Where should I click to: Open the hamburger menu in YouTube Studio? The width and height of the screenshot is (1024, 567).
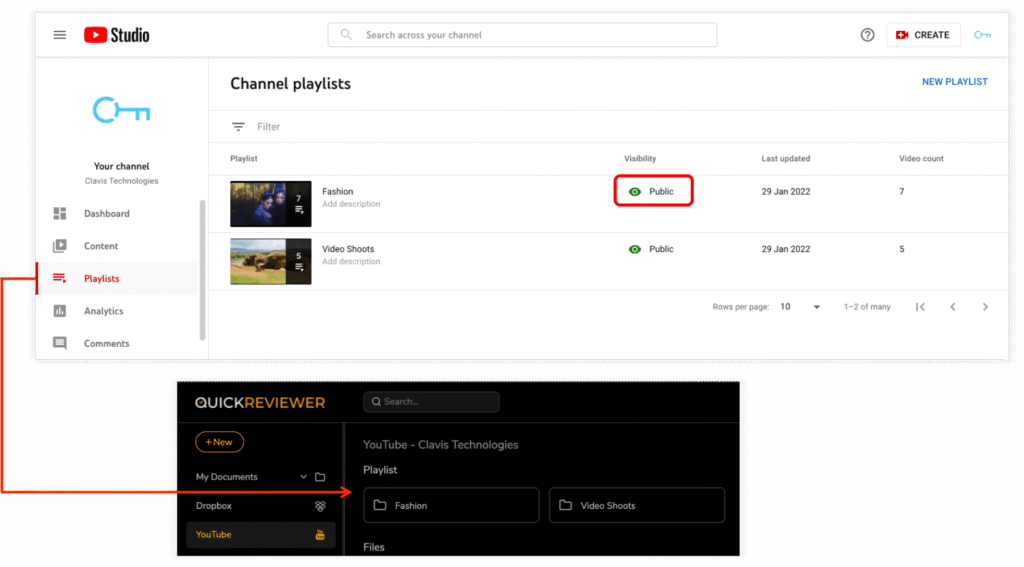[60, 35]
